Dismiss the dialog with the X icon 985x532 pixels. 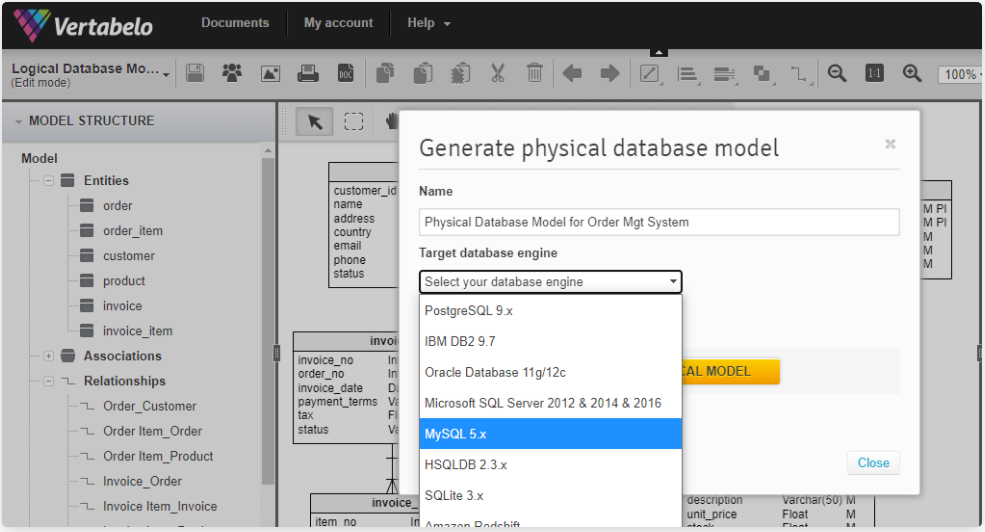pos(890,144)
